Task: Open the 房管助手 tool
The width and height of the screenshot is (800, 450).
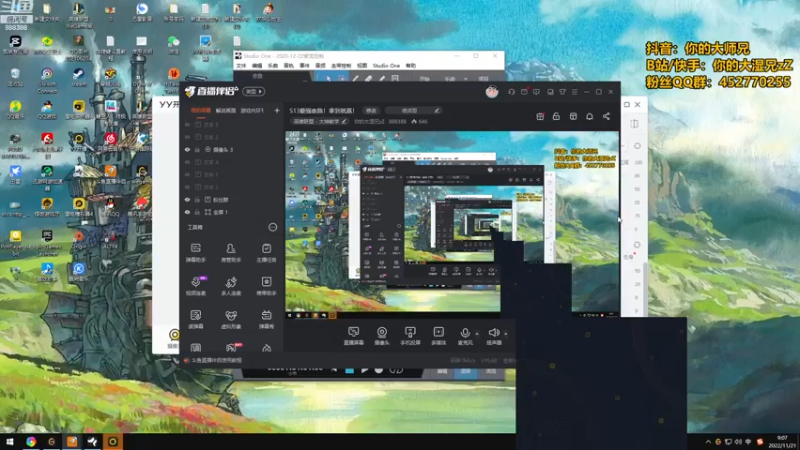Action: coord(231,253)
